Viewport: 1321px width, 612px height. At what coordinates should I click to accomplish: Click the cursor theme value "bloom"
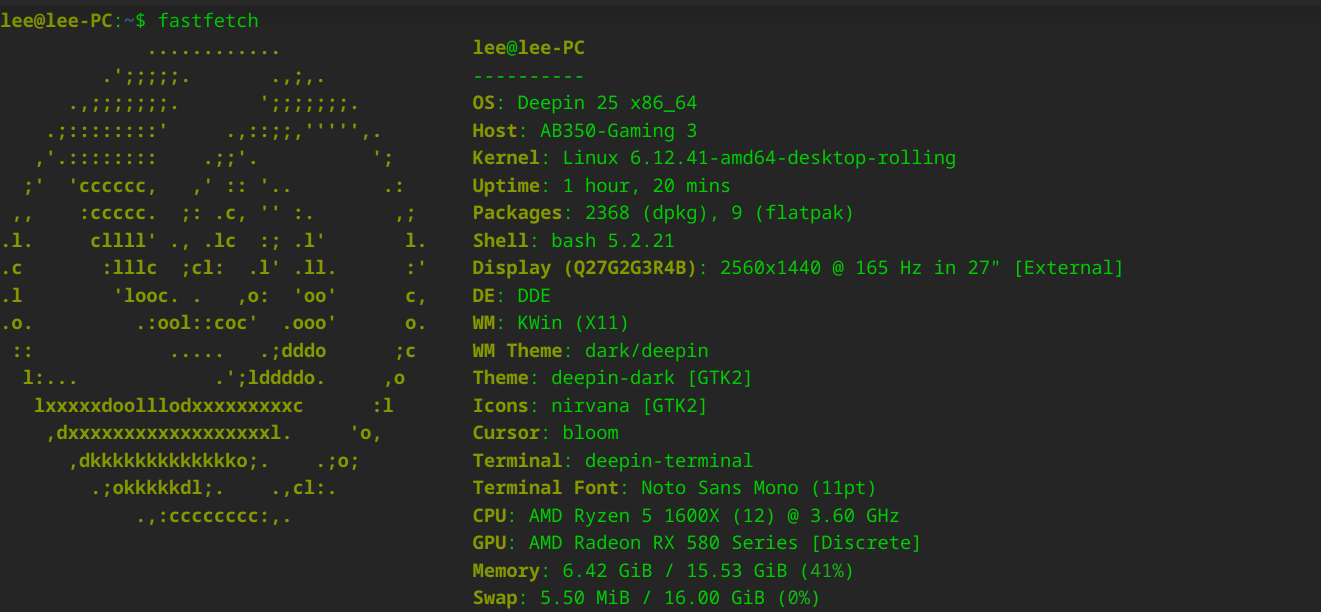pos(590,433)
